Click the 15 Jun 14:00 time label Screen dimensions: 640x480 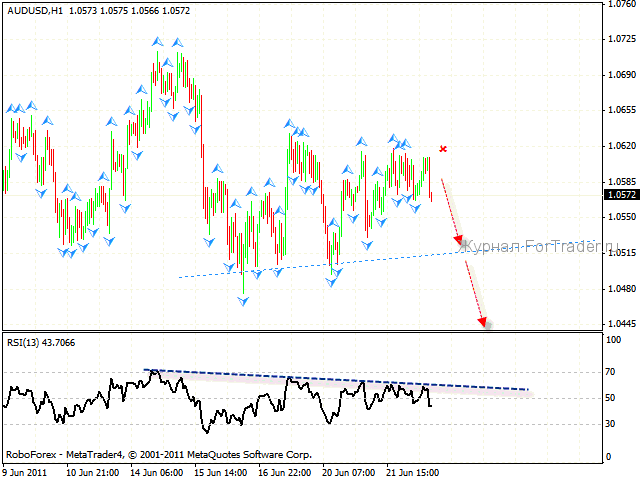pyautogui.click(x=220, y=473)
